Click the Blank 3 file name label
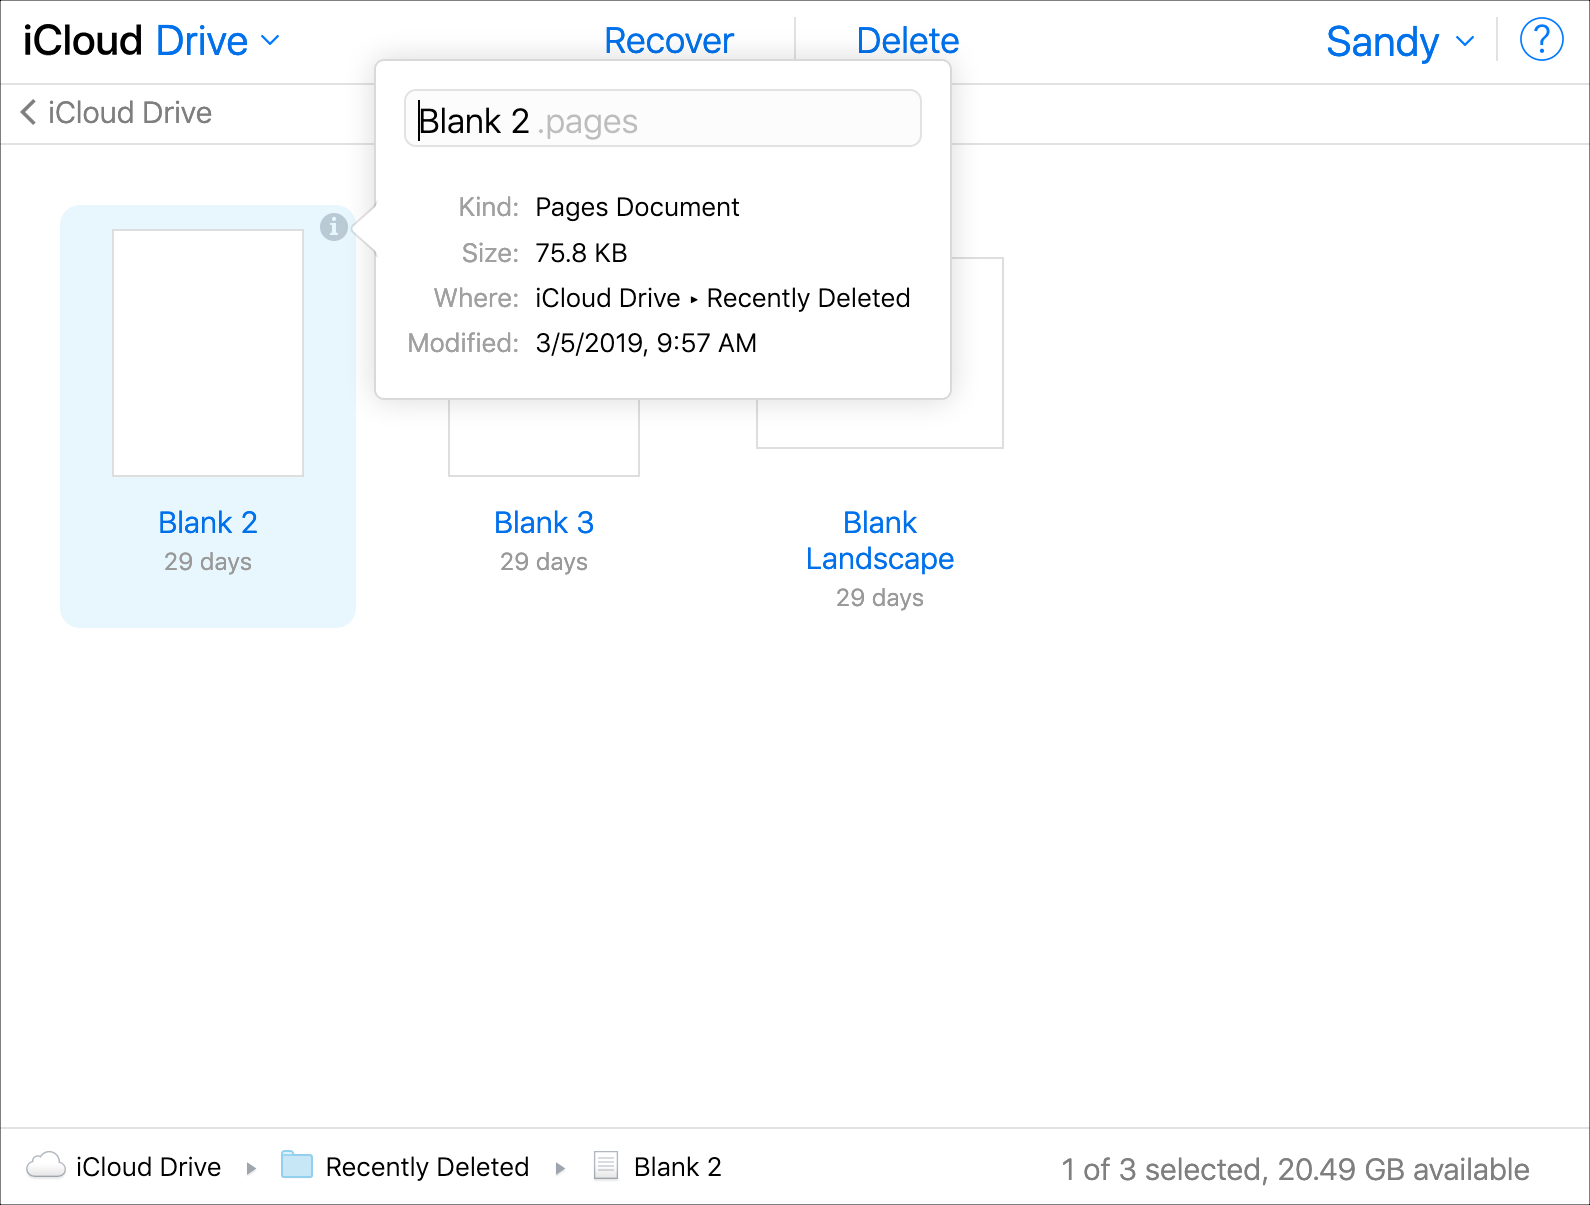Screen dimensions: 1590x1205 [x=544, y=522]
